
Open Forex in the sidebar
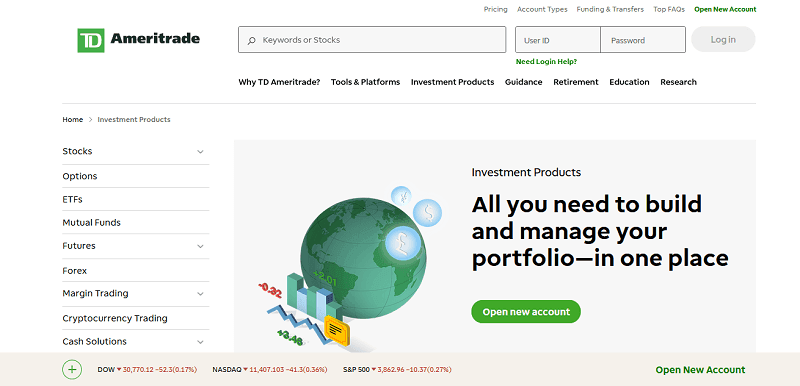74,271
